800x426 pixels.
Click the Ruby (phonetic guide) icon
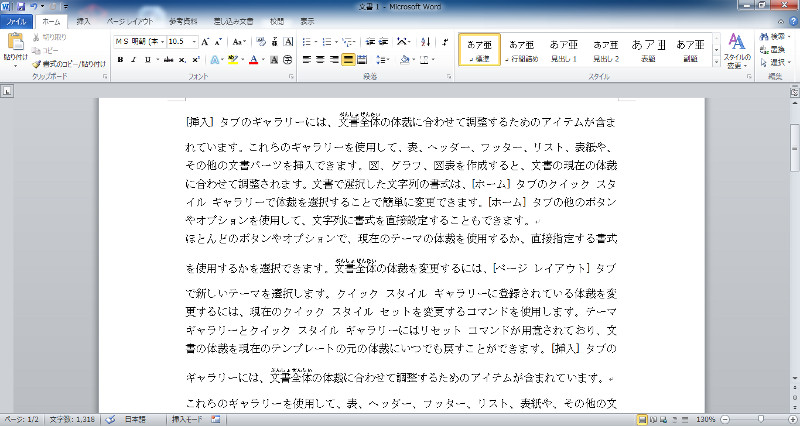275,42
